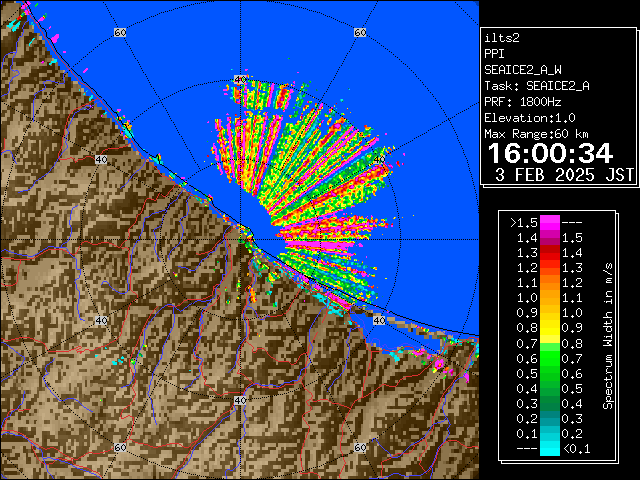Click the product name "SEAICE2_A_W"
The height and width of the screenshot is (480, 640).
[x=523, y=70]
